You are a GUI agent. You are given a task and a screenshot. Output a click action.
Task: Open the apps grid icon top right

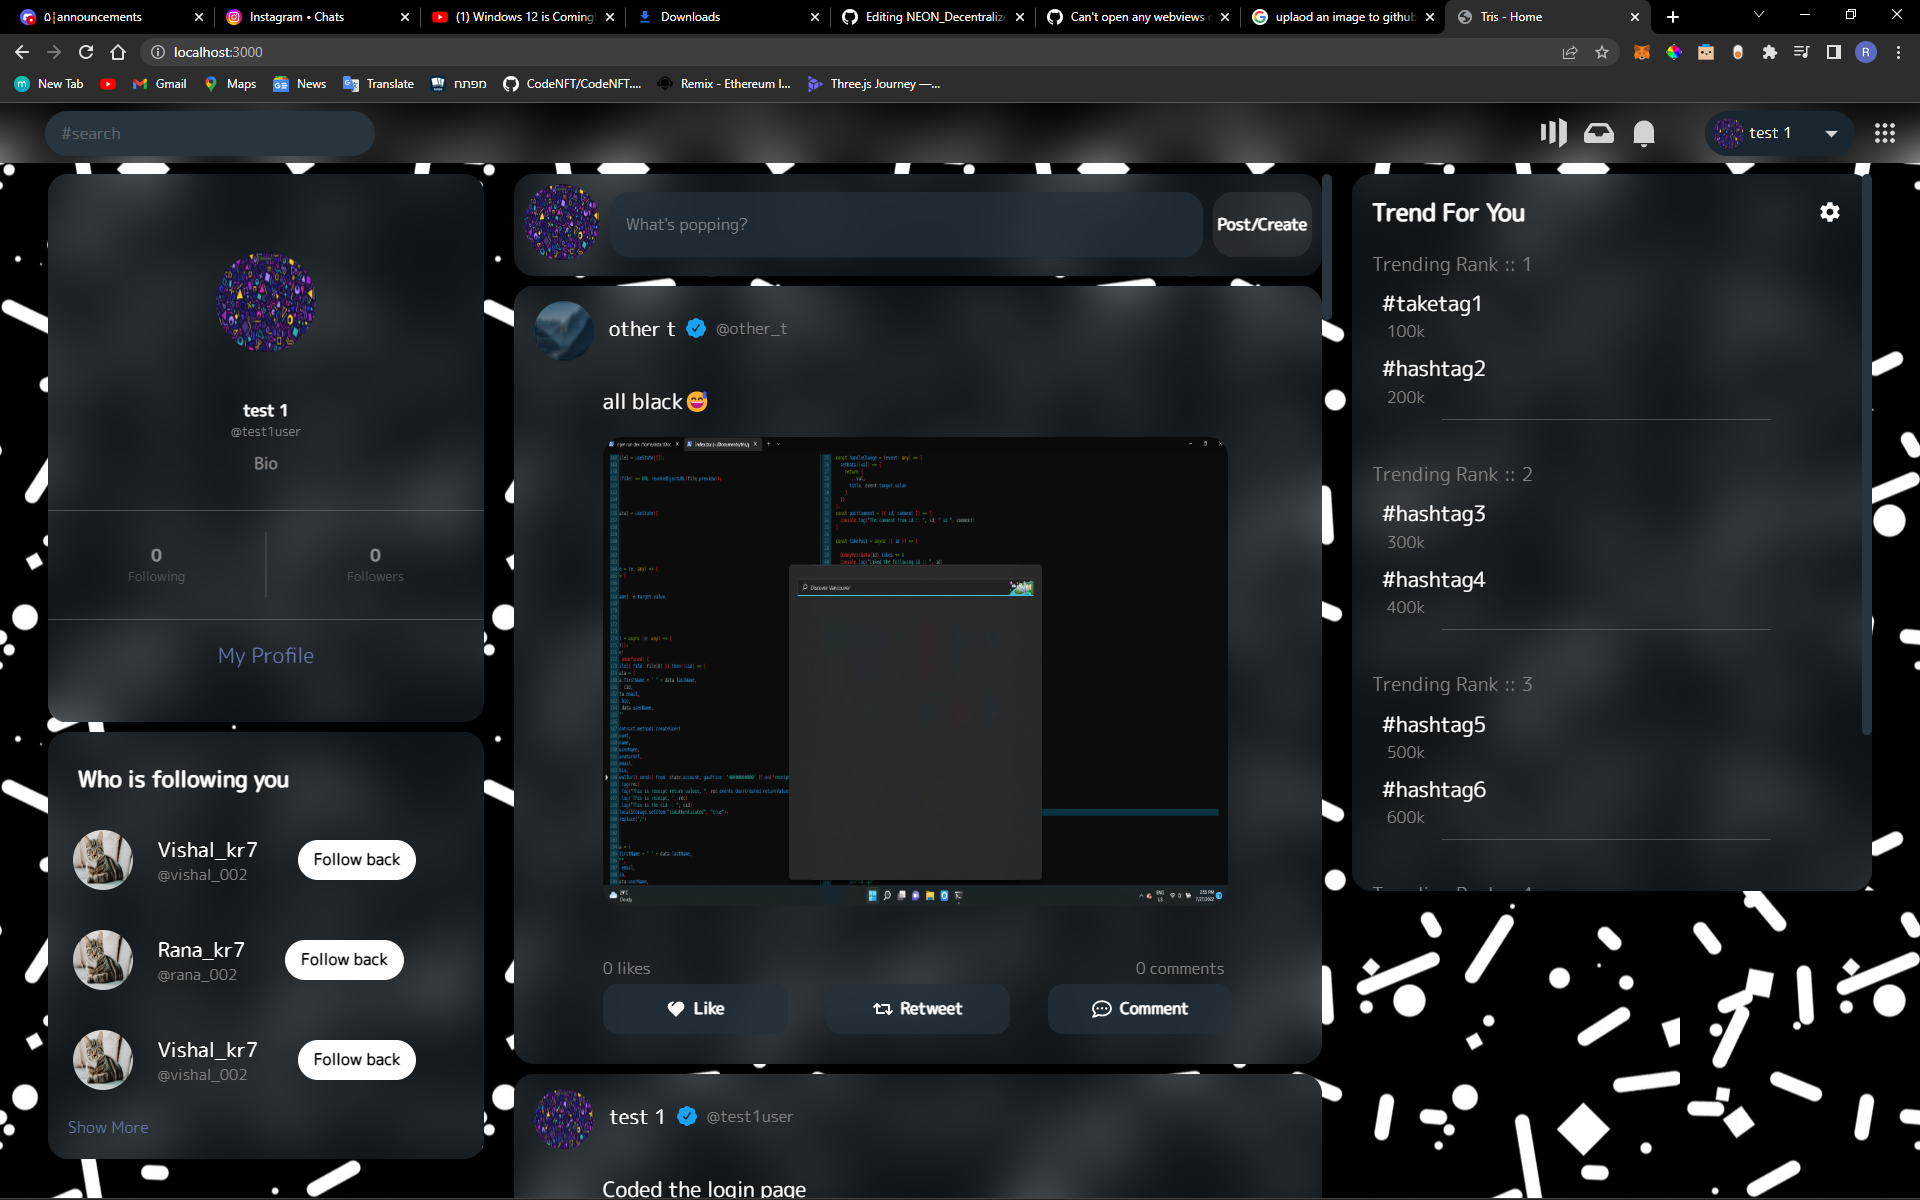[x=1884, y=132]
